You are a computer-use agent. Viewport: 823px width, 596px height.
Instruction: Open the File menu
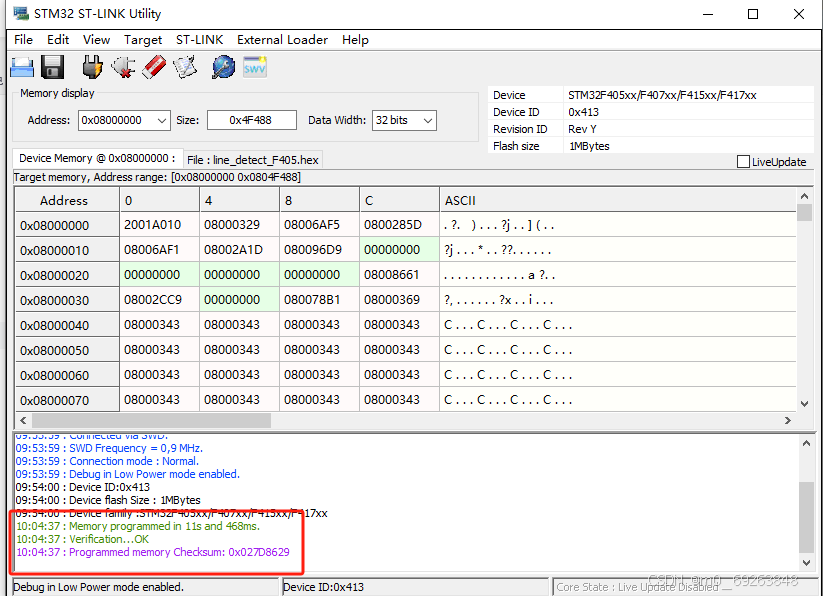(x=23, y=40)
